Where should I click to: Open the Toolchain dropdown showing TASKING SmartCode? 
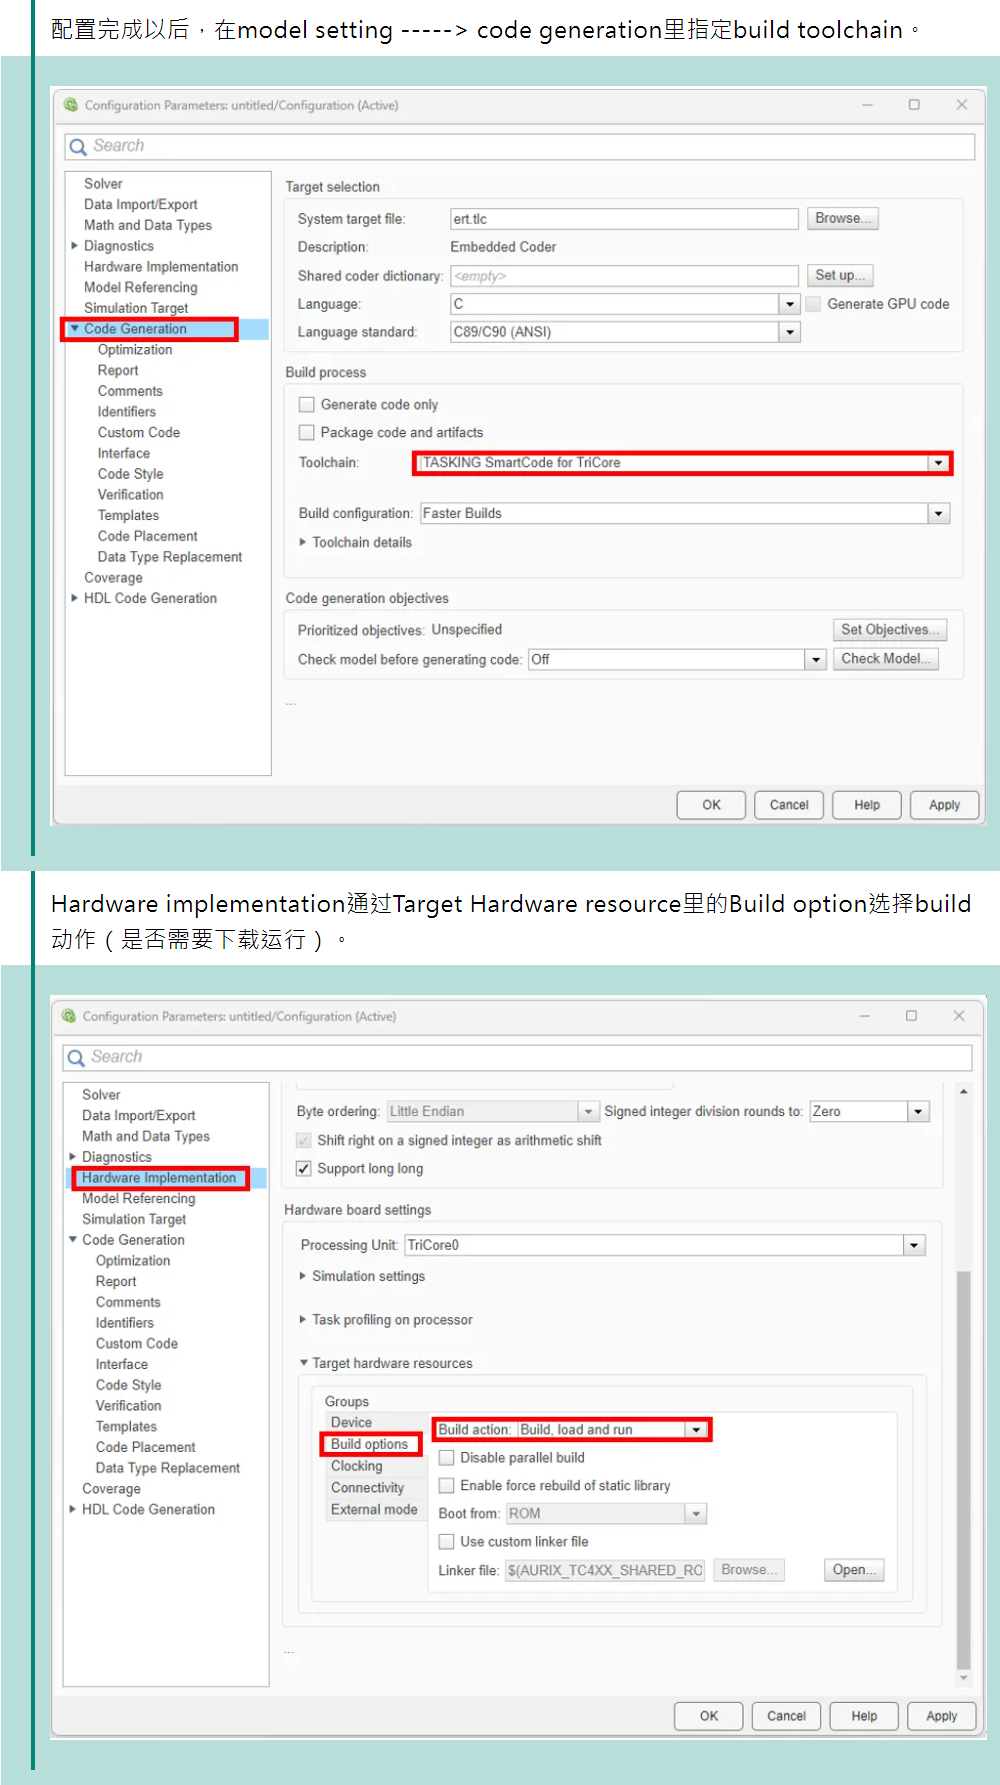coord(938,463)
